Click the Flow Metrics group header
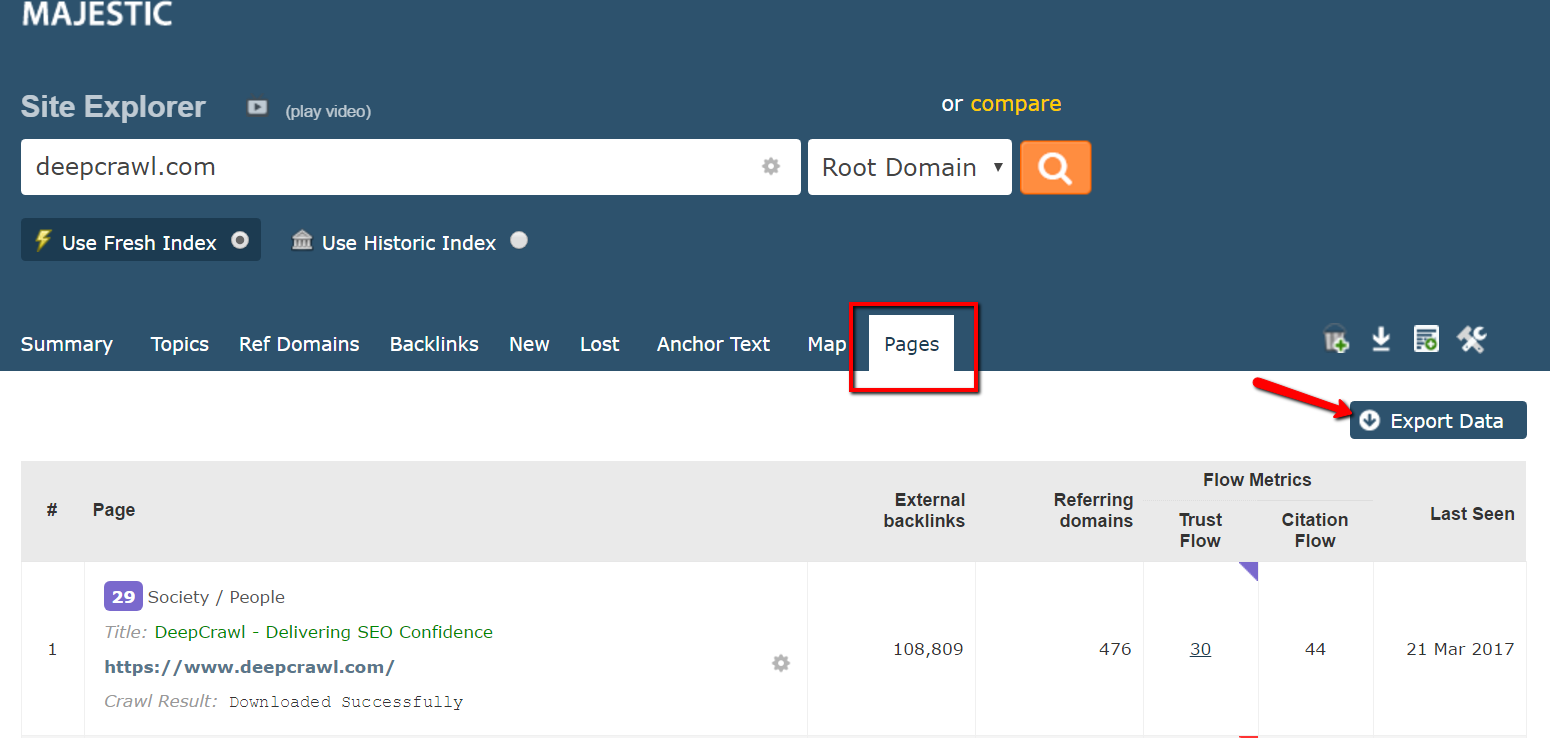1550x738 pixels. [x=1257, y=480]
